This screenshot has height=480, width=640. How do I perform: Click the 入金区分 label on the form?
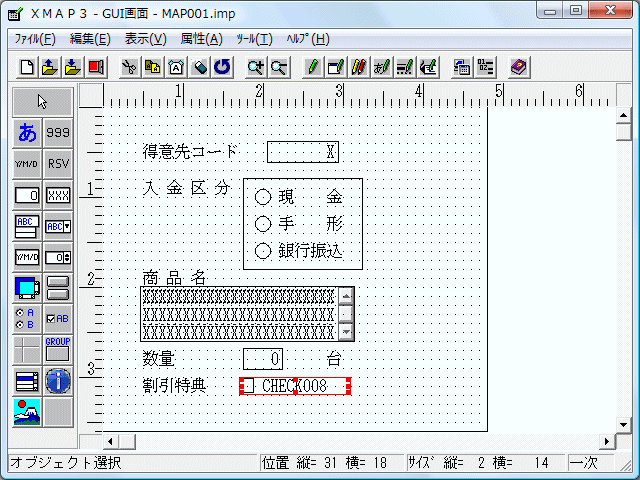click(x=187, y=188)
